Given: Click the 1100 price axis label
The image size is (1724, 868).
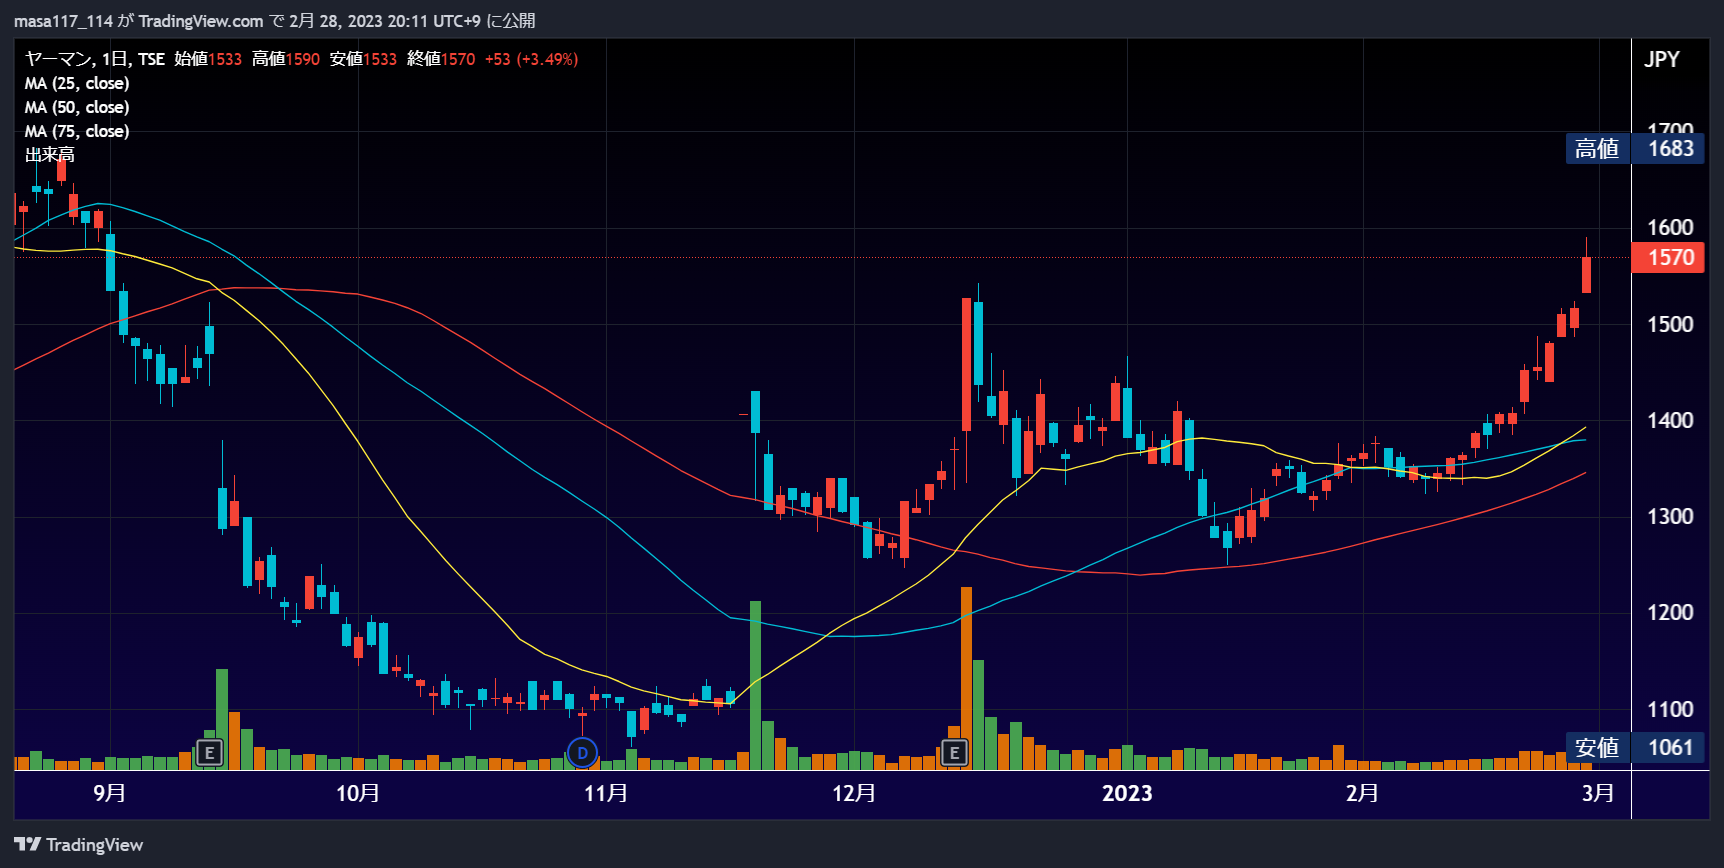Looking at the screenshot, I should coord(1670,709).
